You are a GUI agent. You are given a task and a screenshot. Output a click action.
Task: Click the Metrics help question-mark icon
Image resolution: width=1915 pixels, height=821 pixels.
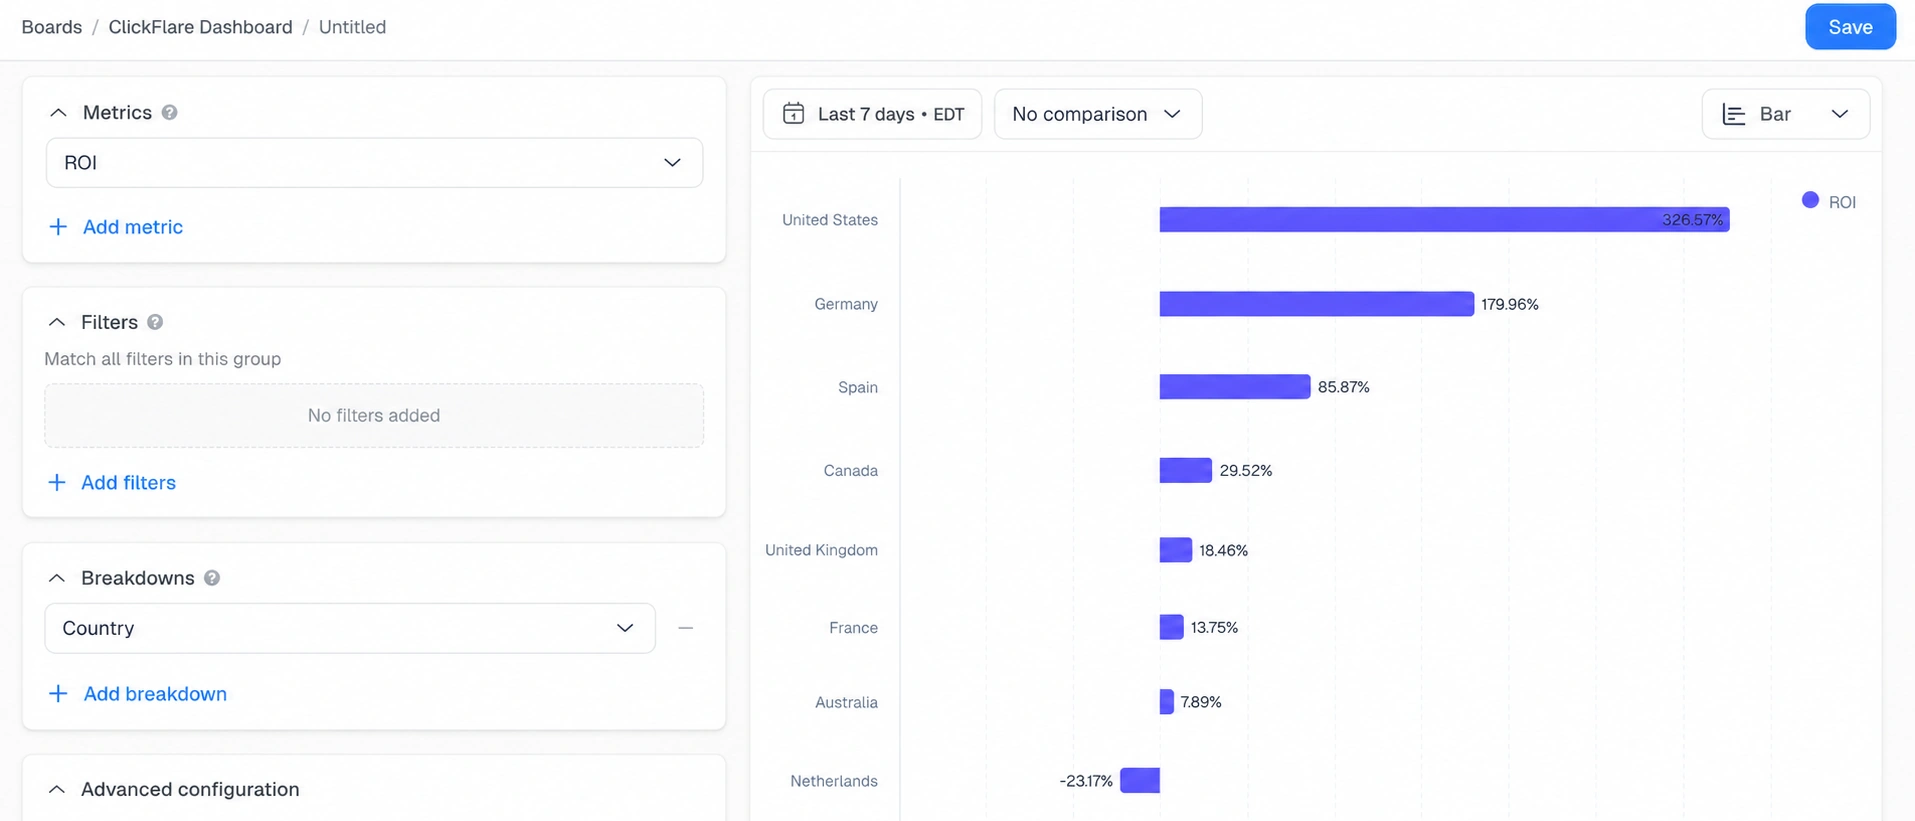click(x=170, y=113)
